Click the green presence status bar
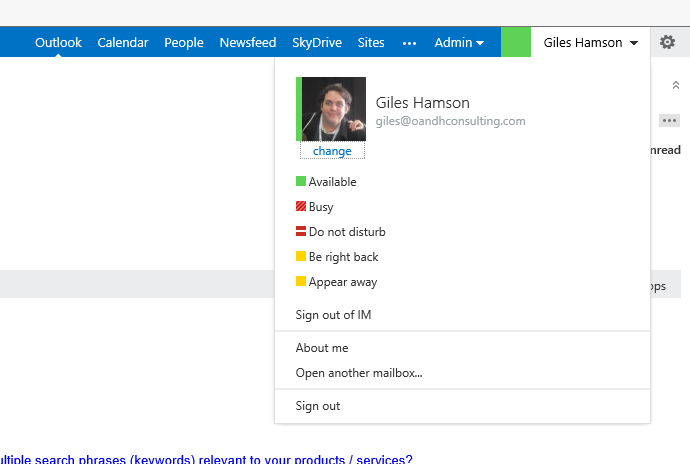Screen dimensions: 690x464 pyautogui.click(x=516, y=43)
